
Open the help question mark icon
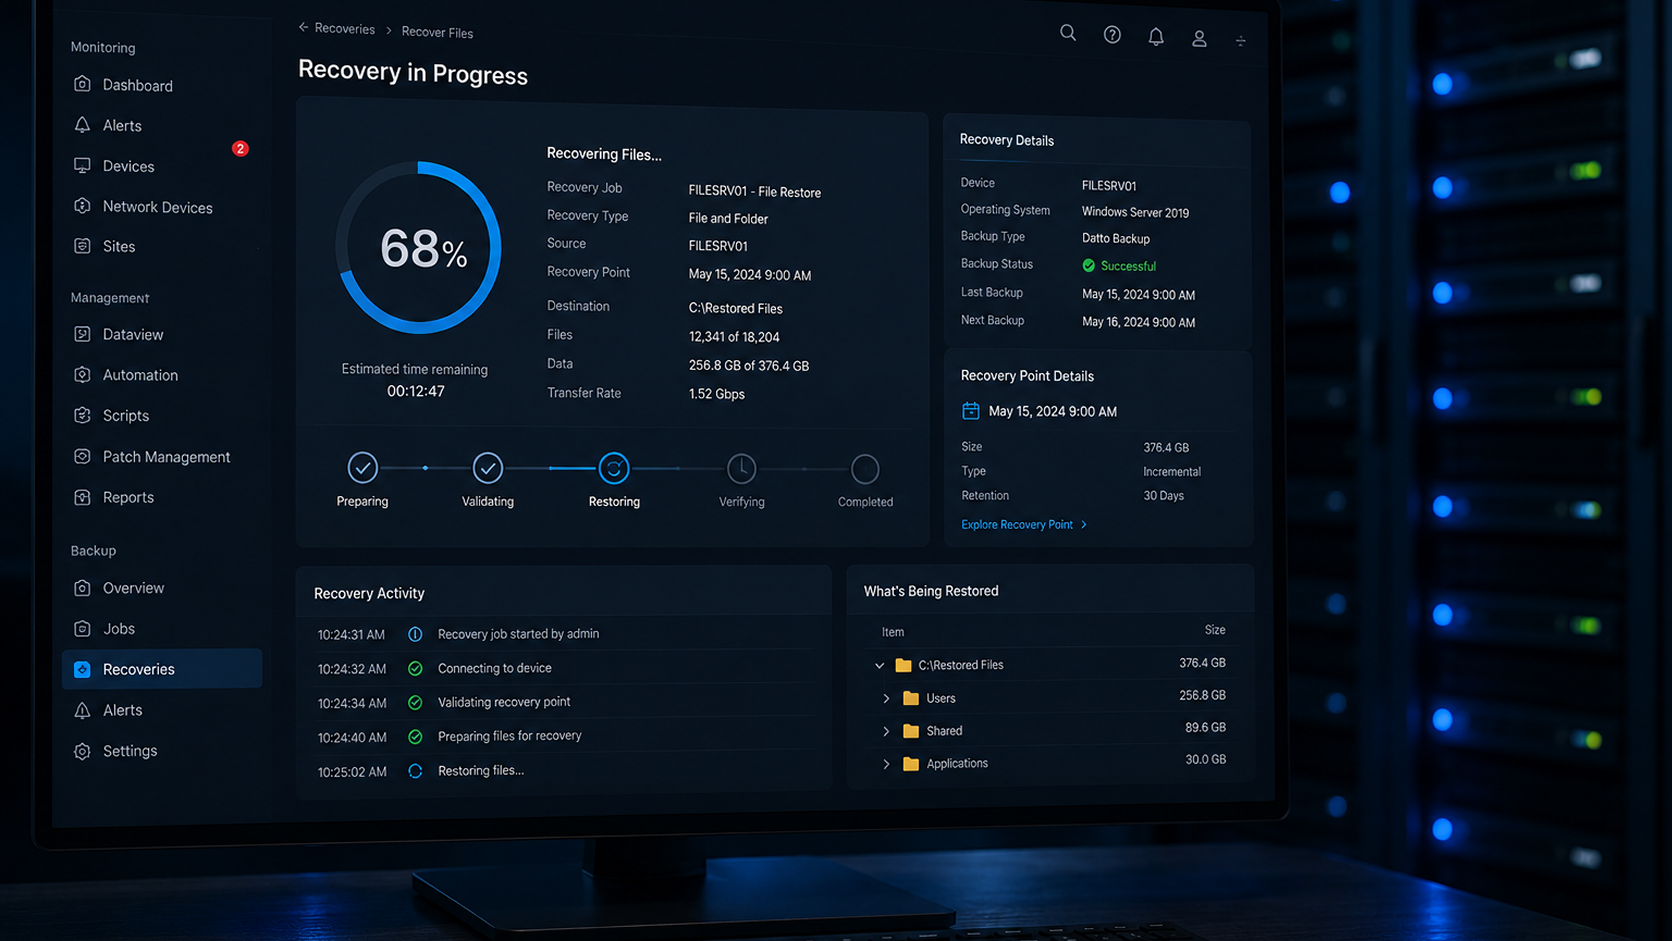[x=1112, y=35]
